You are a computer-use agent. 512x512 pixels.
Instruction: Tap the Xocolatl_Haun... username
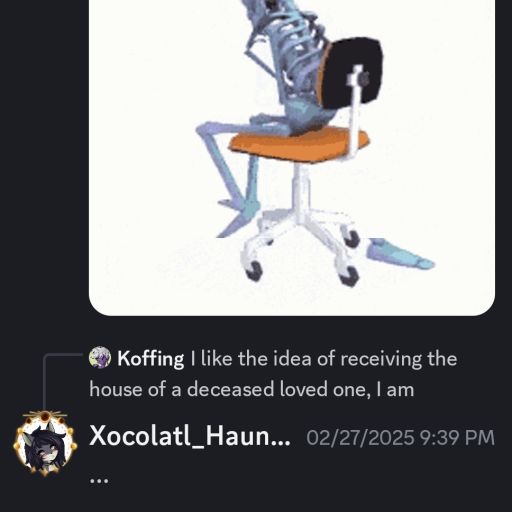[x=190, y=436]
